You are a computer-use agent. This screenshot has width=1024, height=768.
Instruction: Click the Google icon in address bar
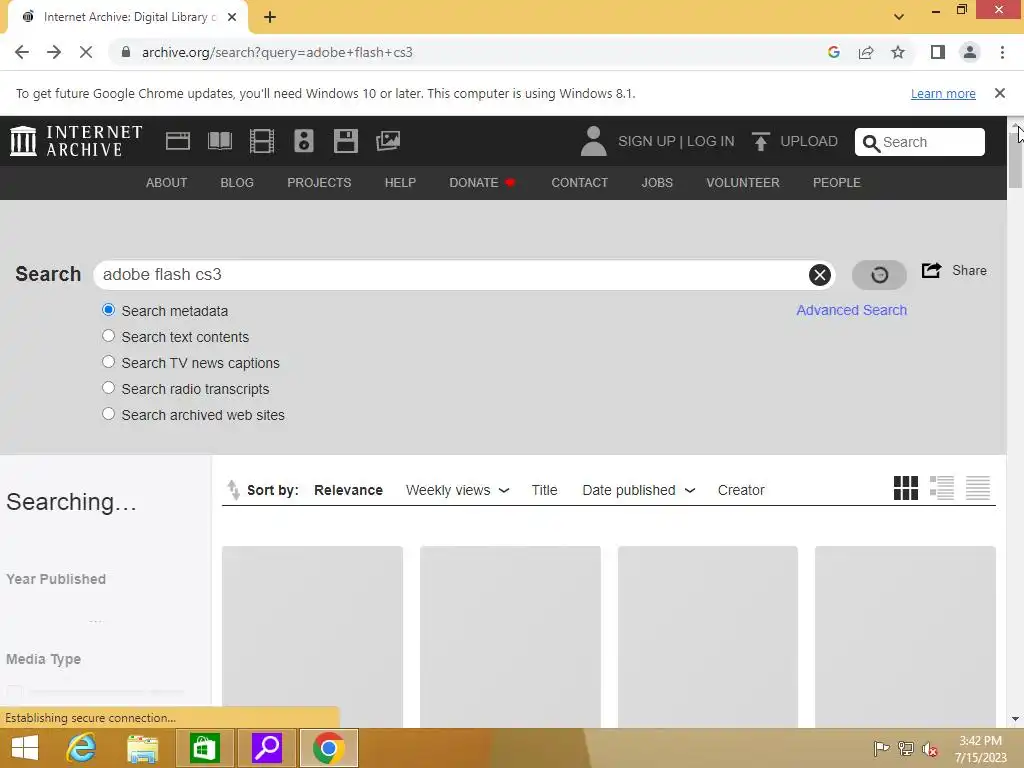click(x=834, y=52)
